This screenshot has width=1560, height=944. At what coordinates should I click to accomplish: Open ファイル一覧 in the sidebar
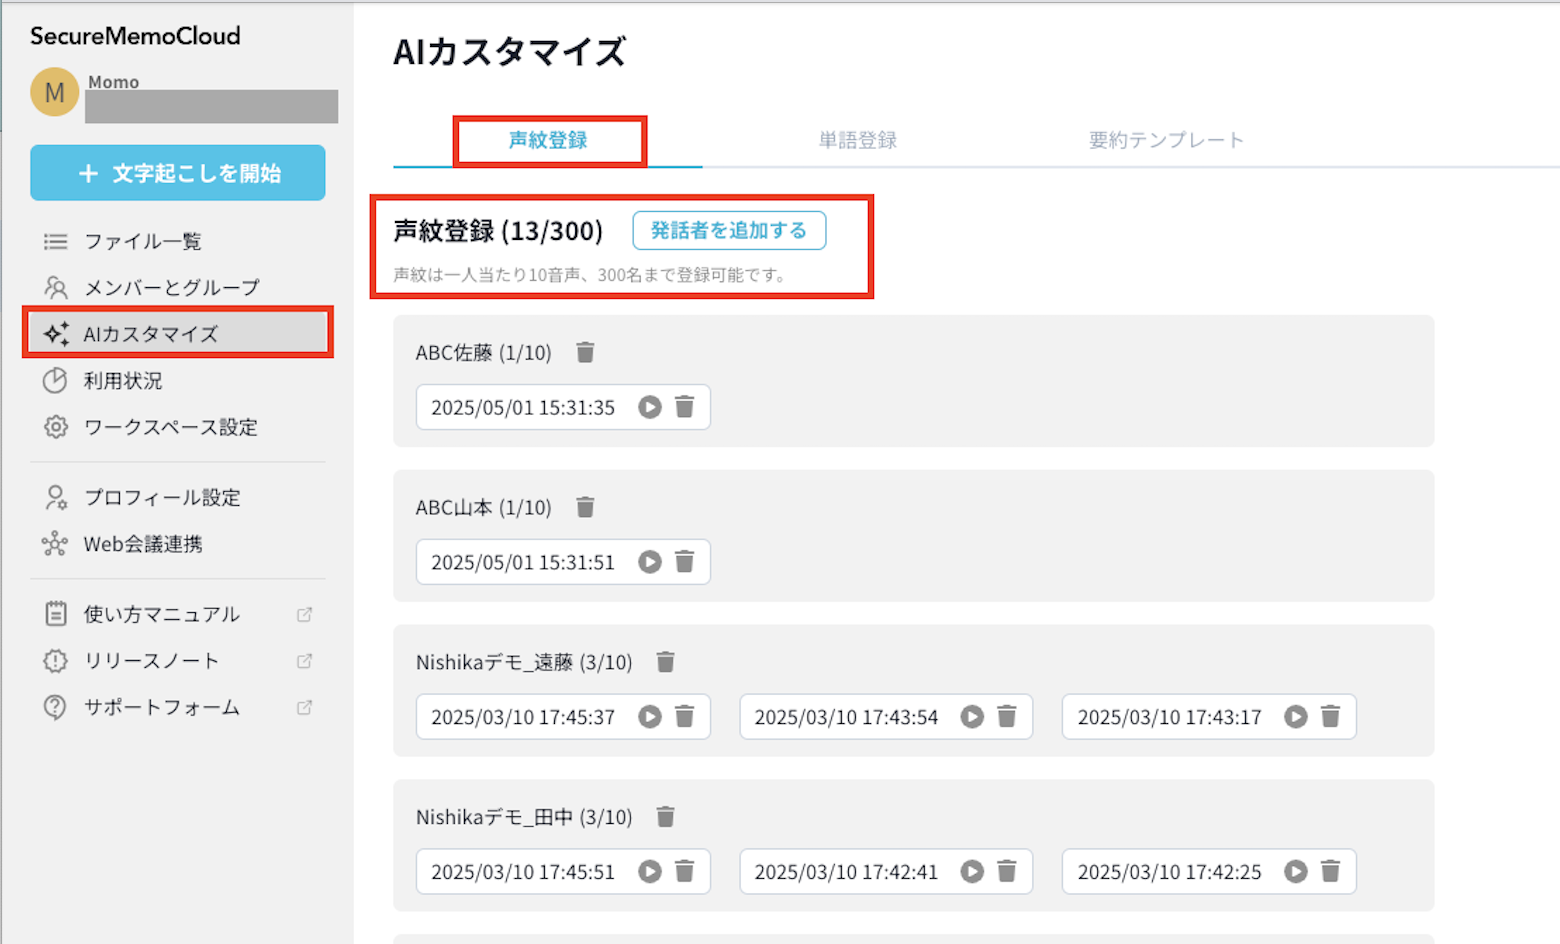coord(142,241)
